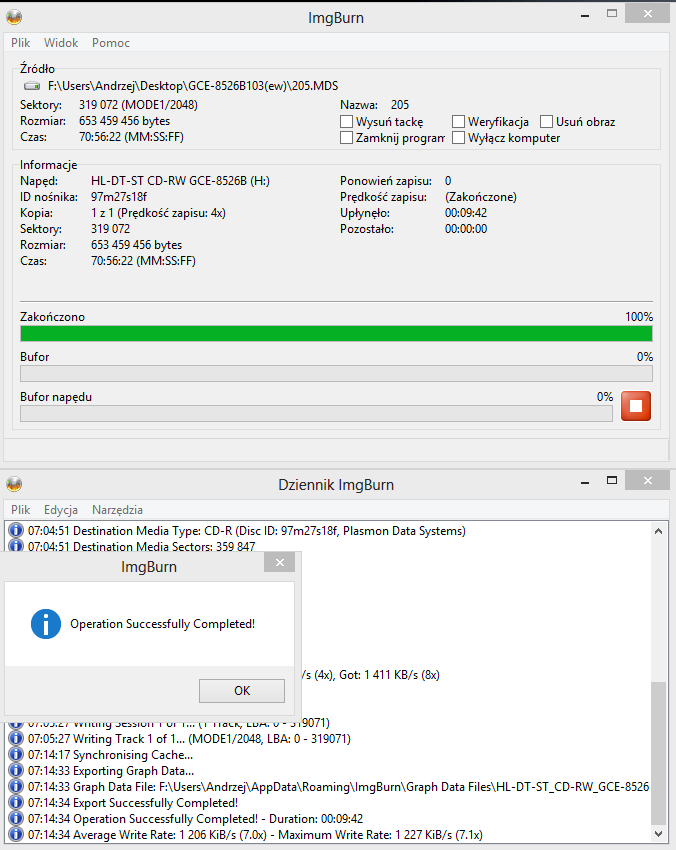
Task: Open the Plik menu in ImgBurn window
Action: click(21, 43)
